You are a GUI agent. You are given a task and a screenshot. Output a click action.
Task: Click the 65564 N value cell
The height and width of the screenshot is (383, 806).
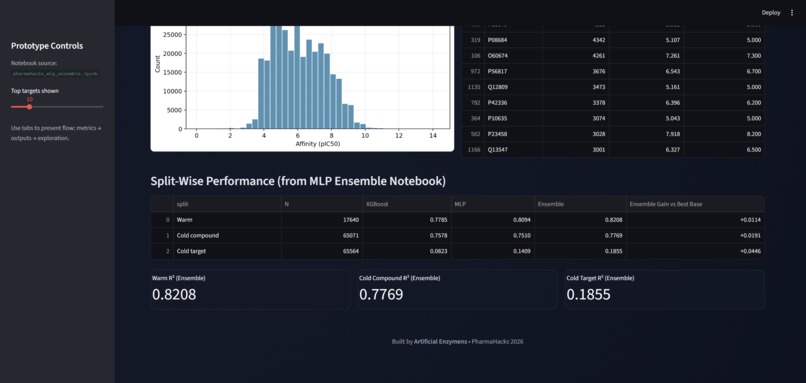322,251
